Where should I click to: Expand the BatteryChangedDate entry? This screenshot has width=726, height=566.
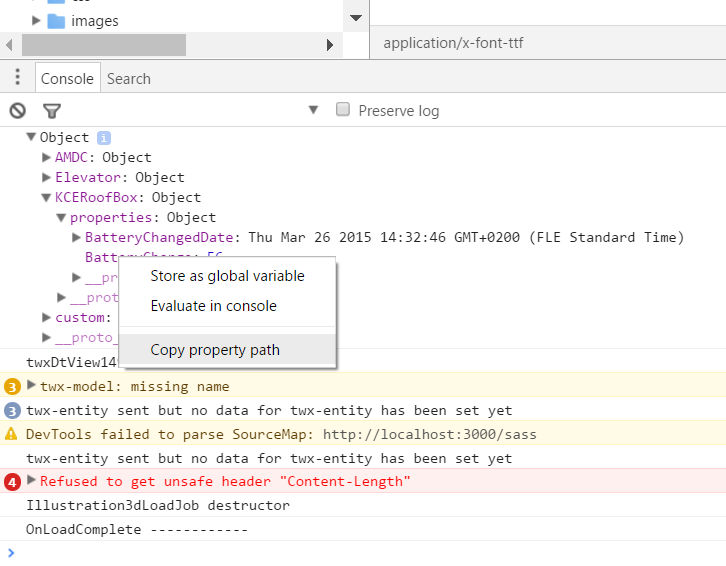click(x=76, y=238)
